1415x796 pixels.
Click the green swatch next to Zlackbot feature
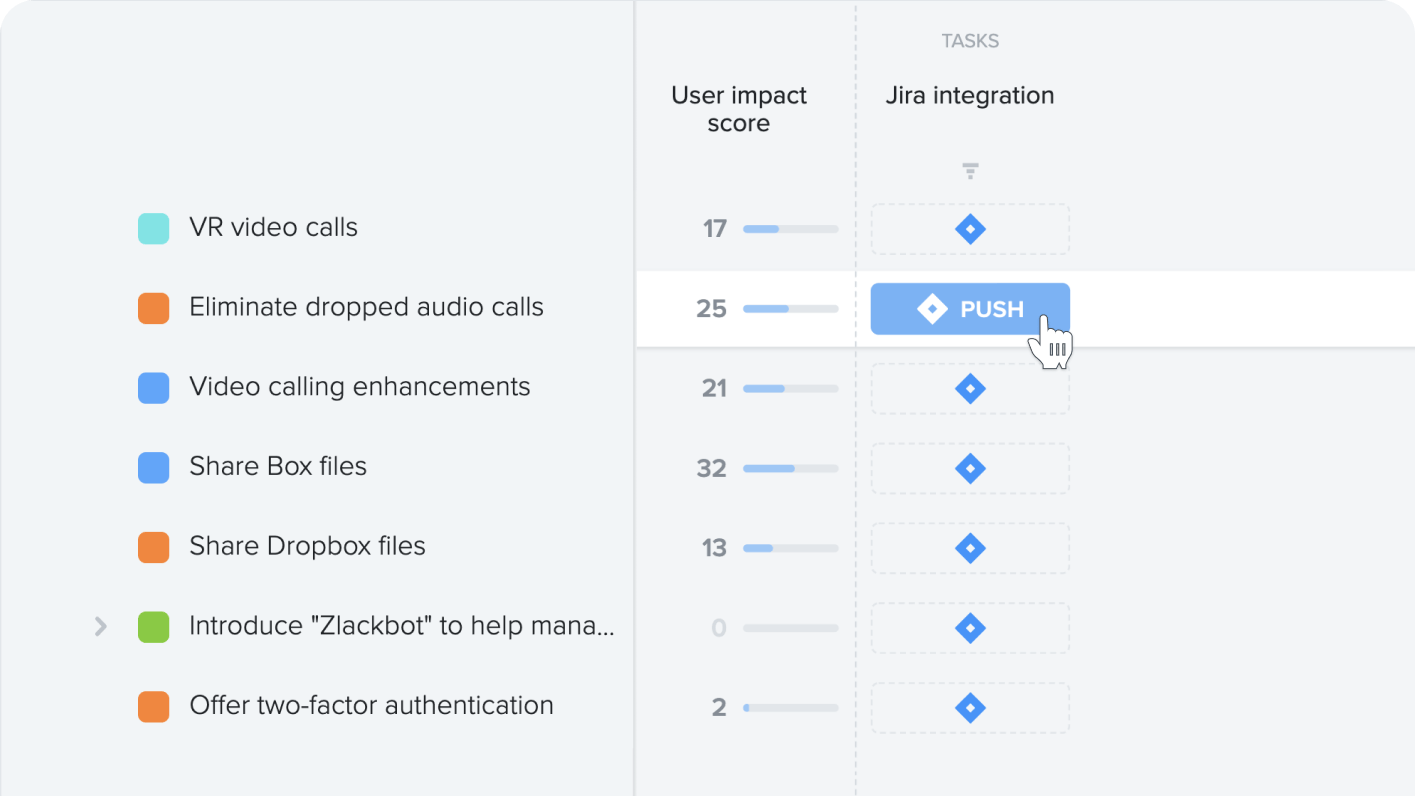(x=153, y=627)
